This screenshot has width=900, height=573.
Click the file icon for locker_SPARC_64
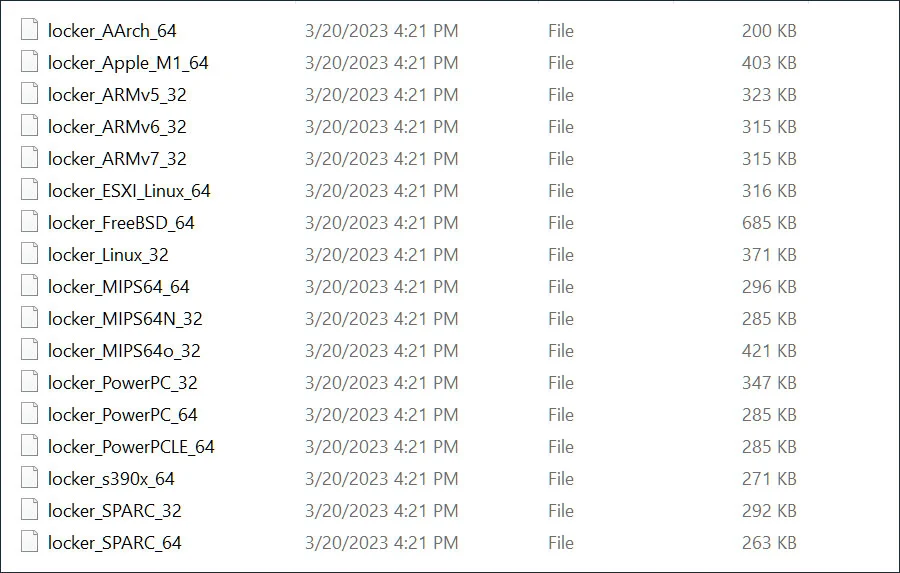(28, 543)
